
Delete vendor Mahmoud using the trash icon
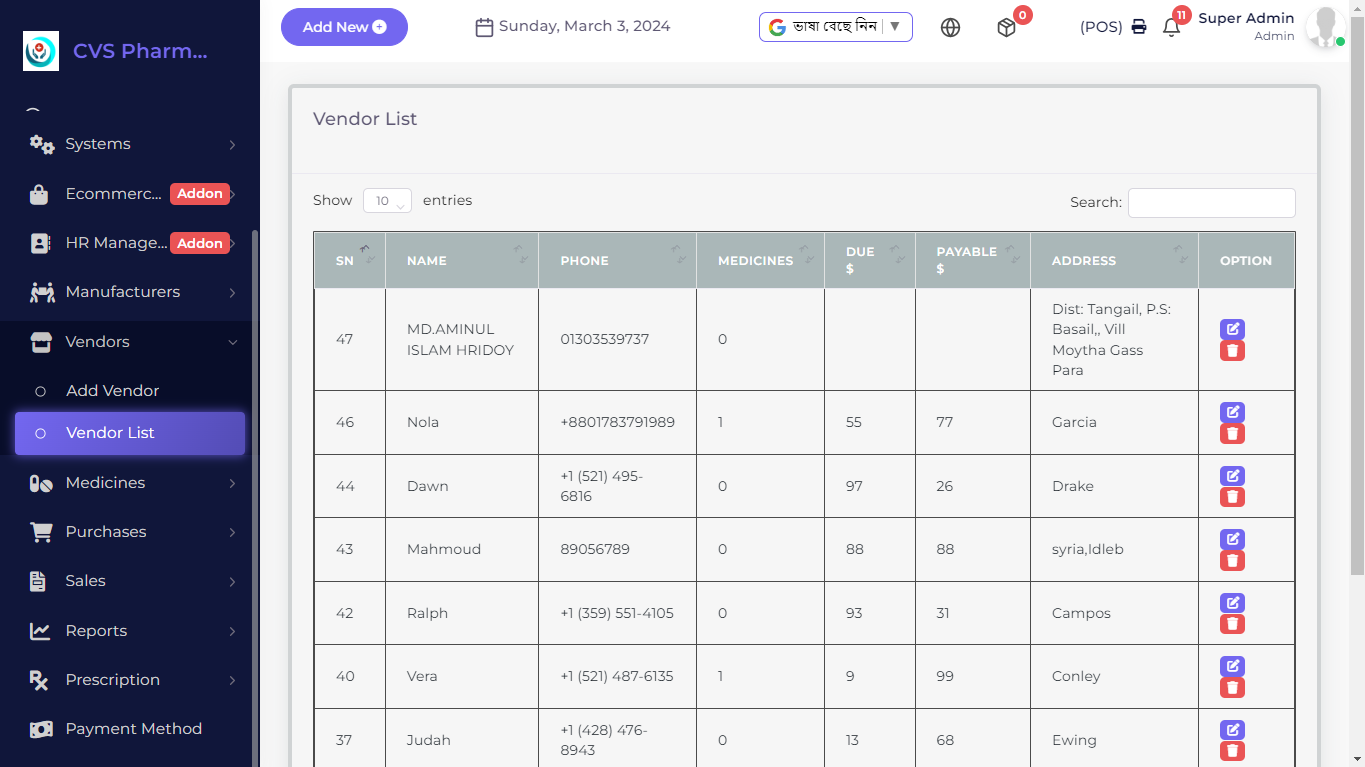pos(1232,560)
